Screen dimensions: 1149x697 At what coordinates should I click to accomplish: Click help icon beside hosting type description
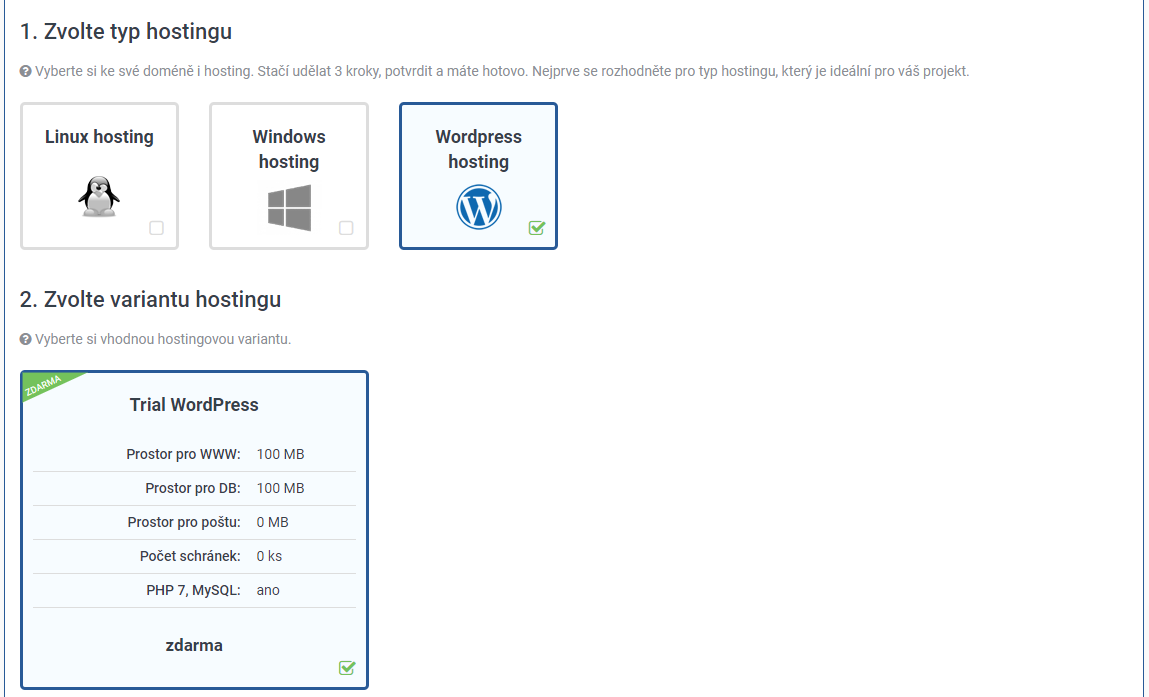point(26,71)
